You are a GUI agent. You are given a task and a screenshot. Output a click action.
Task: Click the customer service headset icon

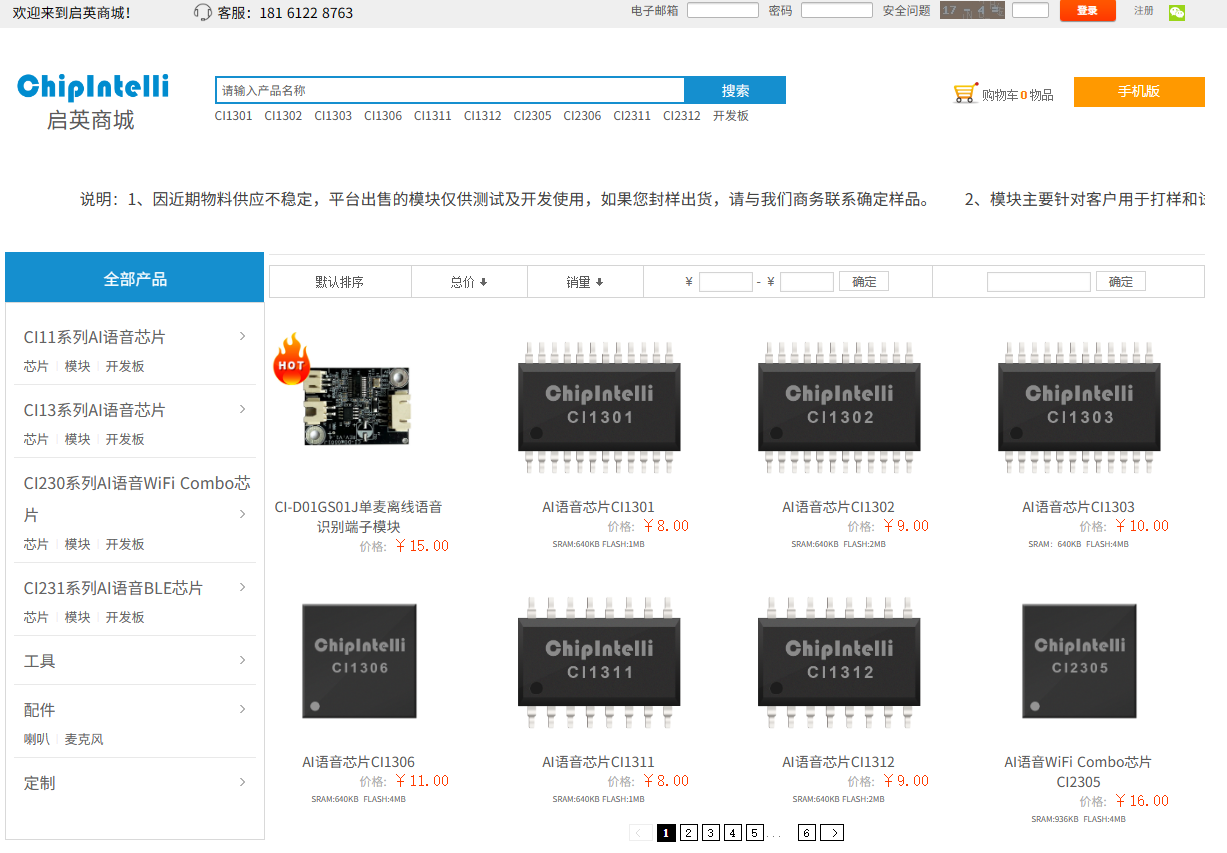(x=202, y=13)
